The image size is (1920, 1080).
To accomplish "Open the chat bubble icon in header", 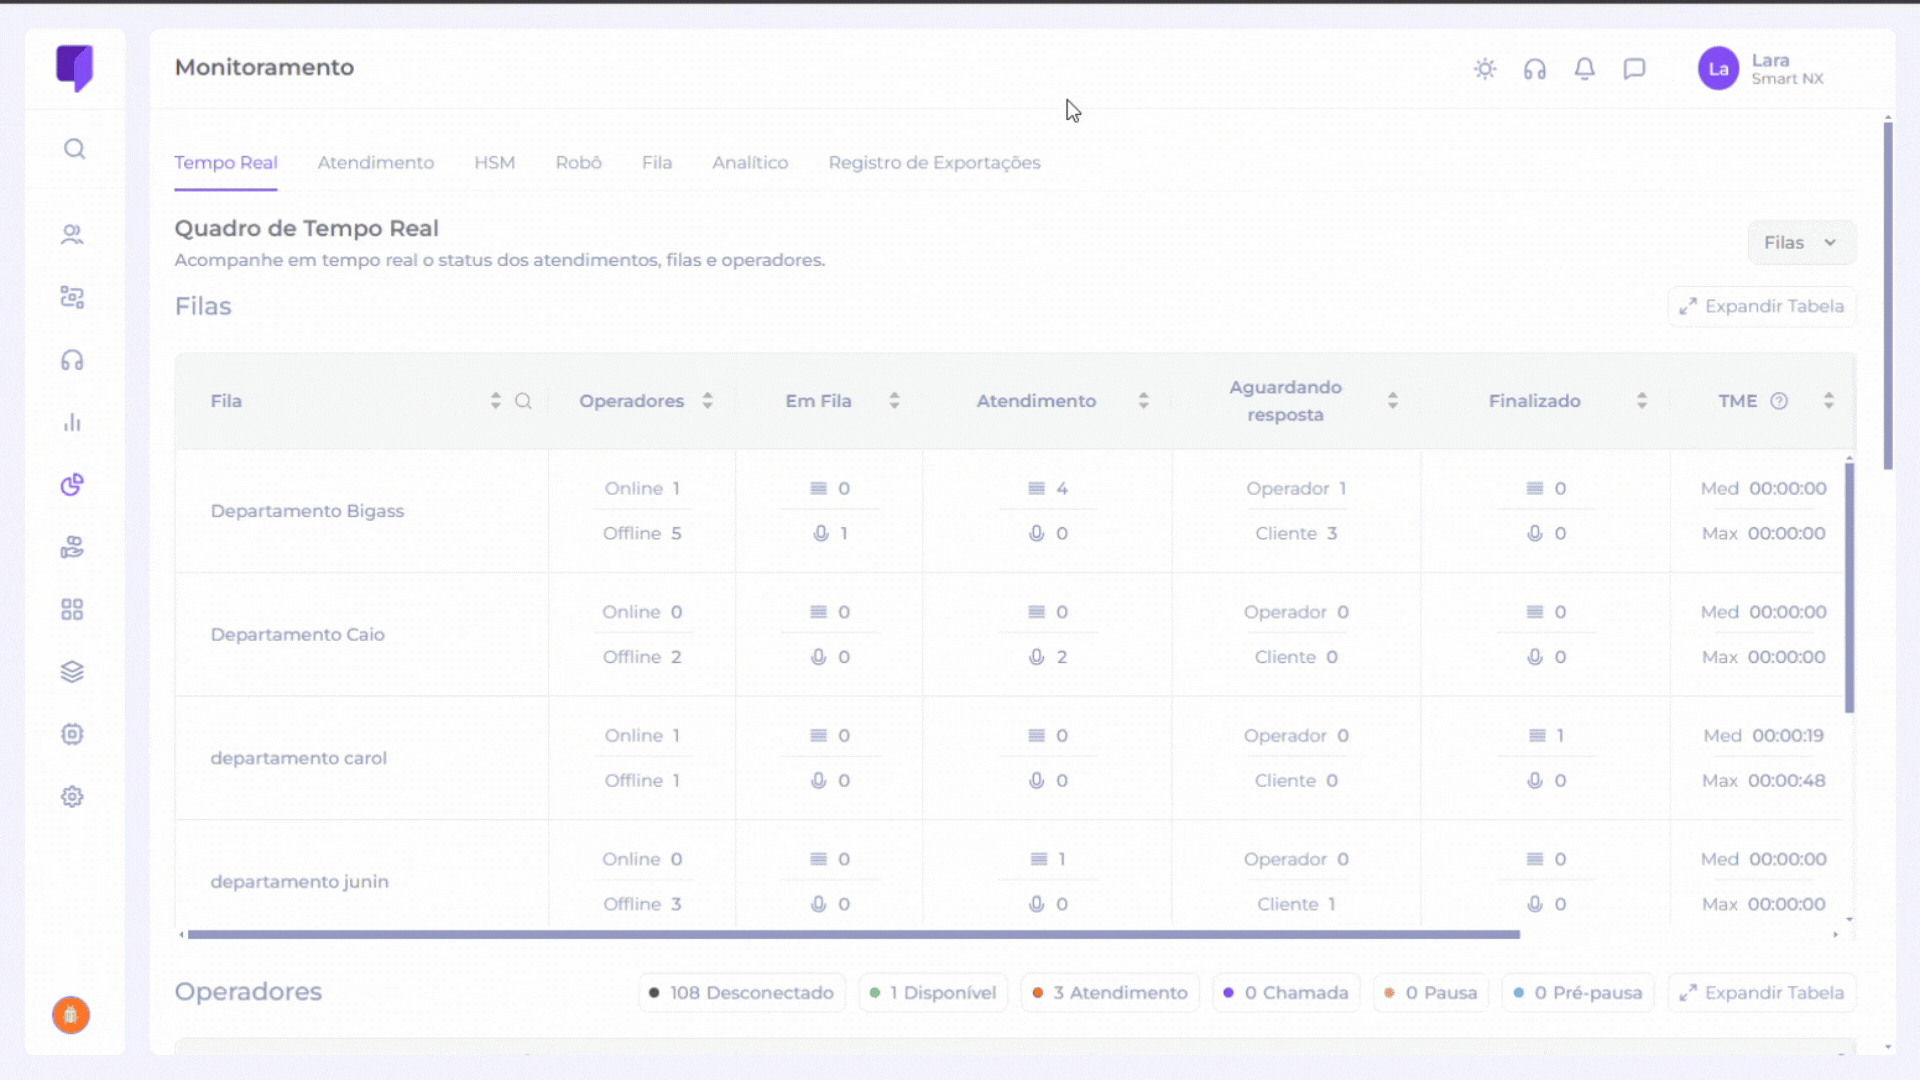I will 1635,69.
